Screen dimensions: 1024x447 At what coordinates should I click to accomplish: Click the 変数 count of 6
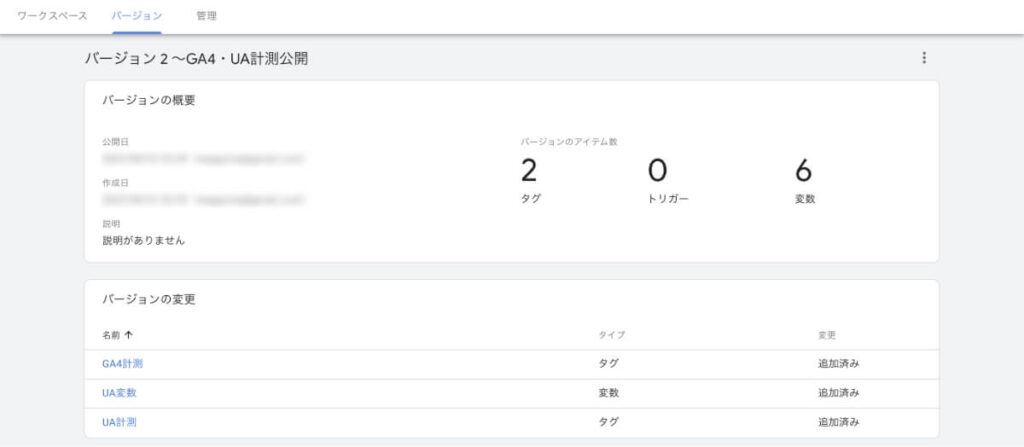(803, 172)
